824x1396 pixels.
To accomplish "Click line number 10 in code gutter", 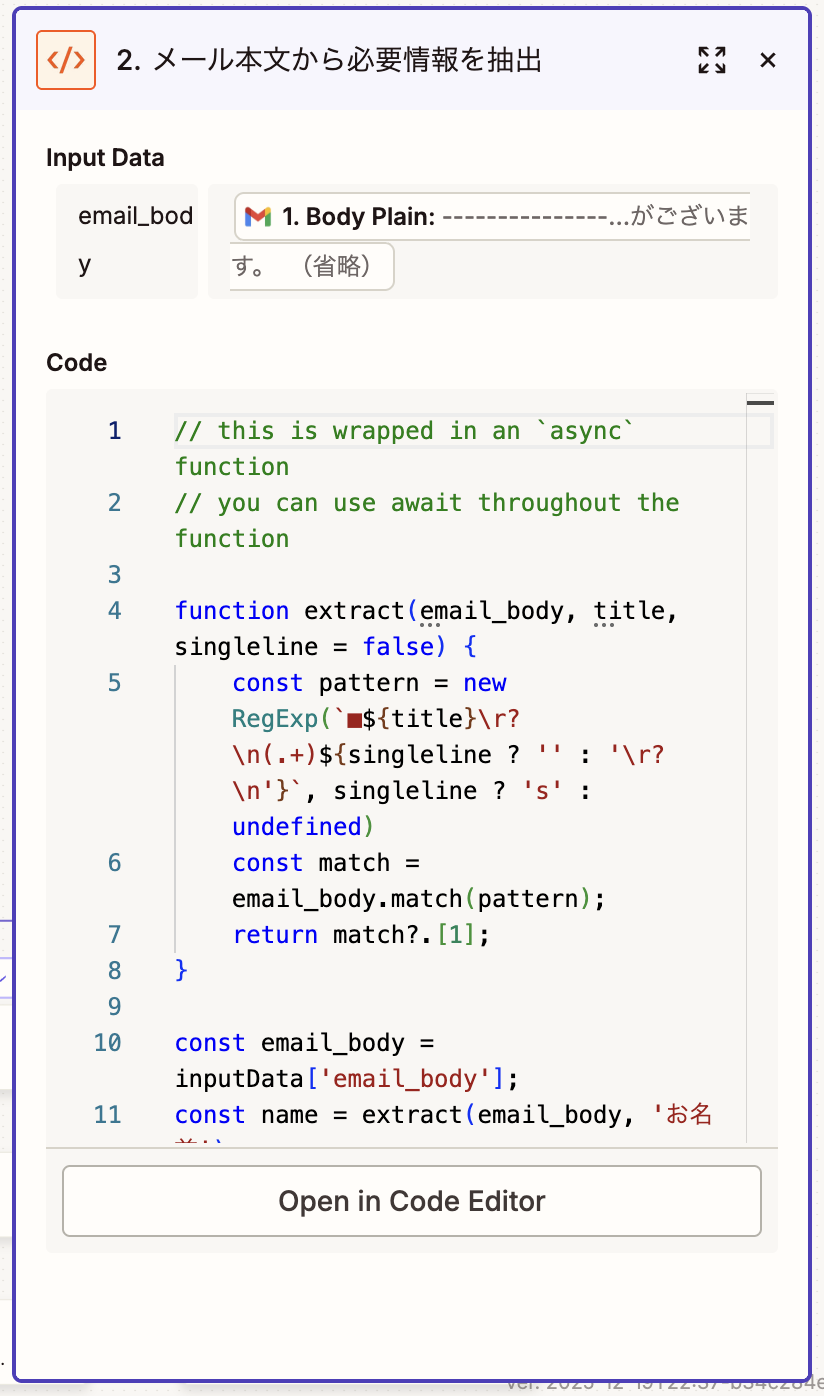I will [x=108, y=1043].
